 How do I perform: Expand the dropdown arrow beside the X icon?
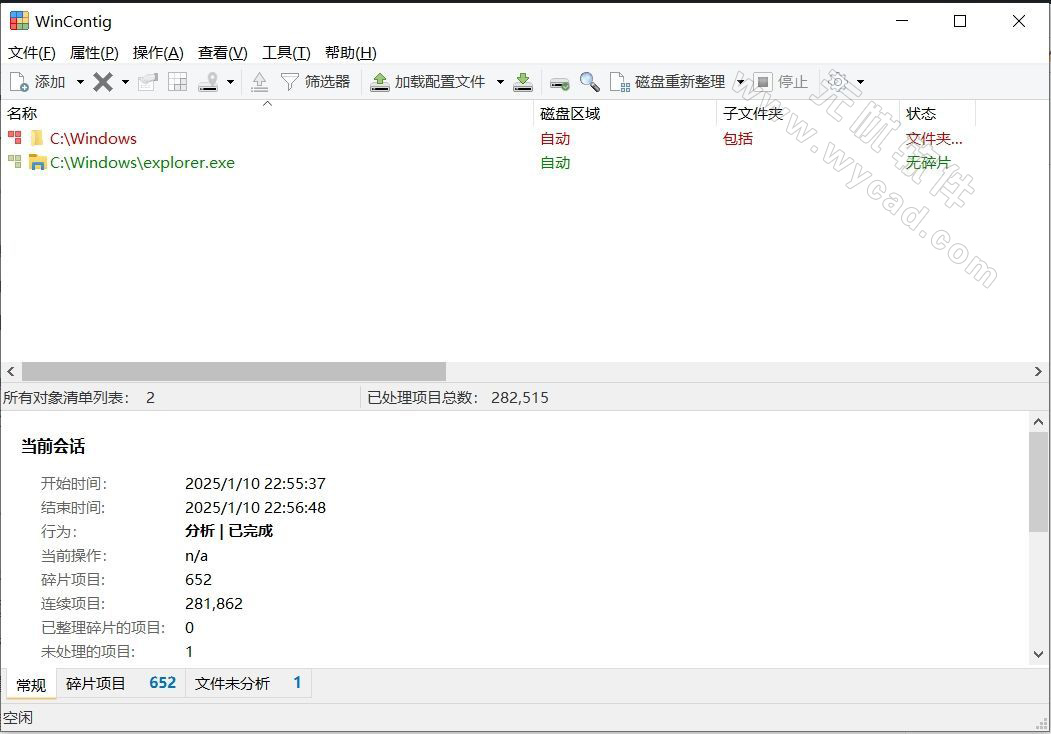[x=125, y=82]
